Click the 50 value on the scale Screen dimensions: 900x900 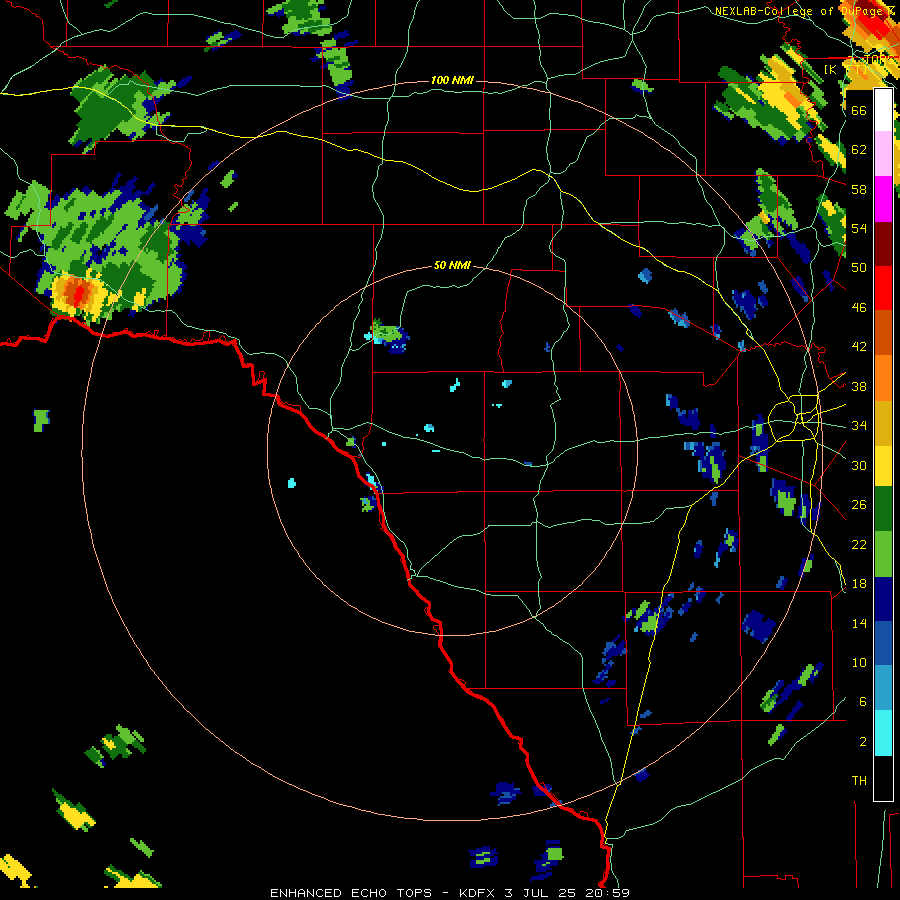tap(859, 267)
